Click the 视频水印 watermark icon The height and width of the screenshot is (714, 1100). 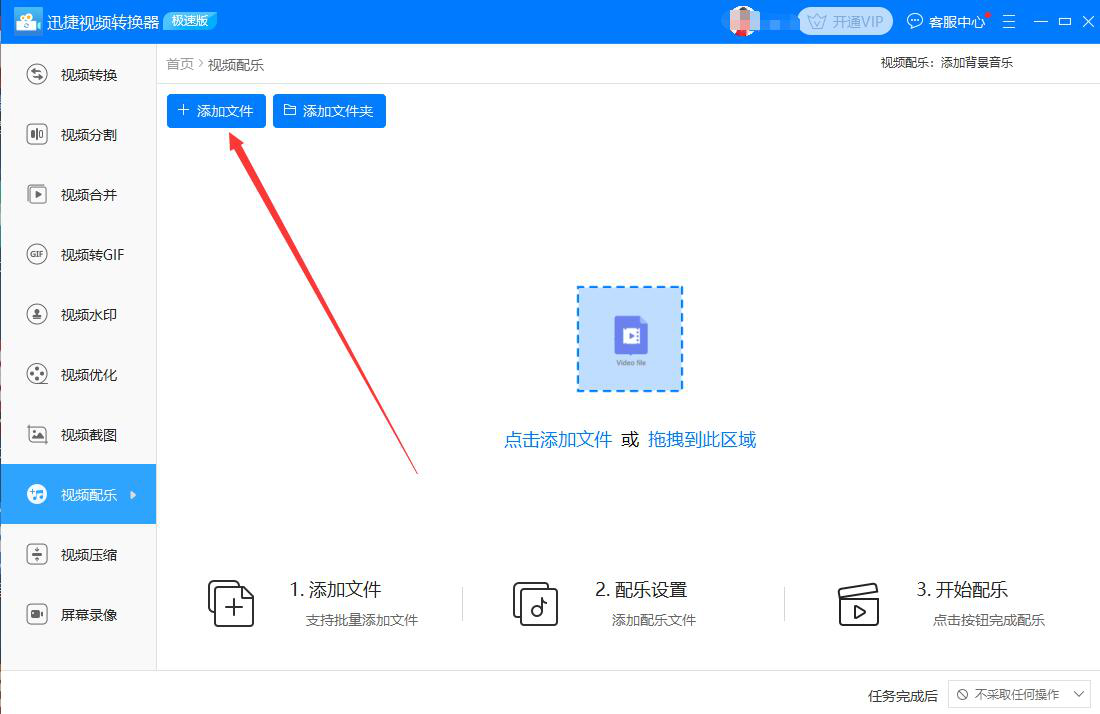(36, 314)
